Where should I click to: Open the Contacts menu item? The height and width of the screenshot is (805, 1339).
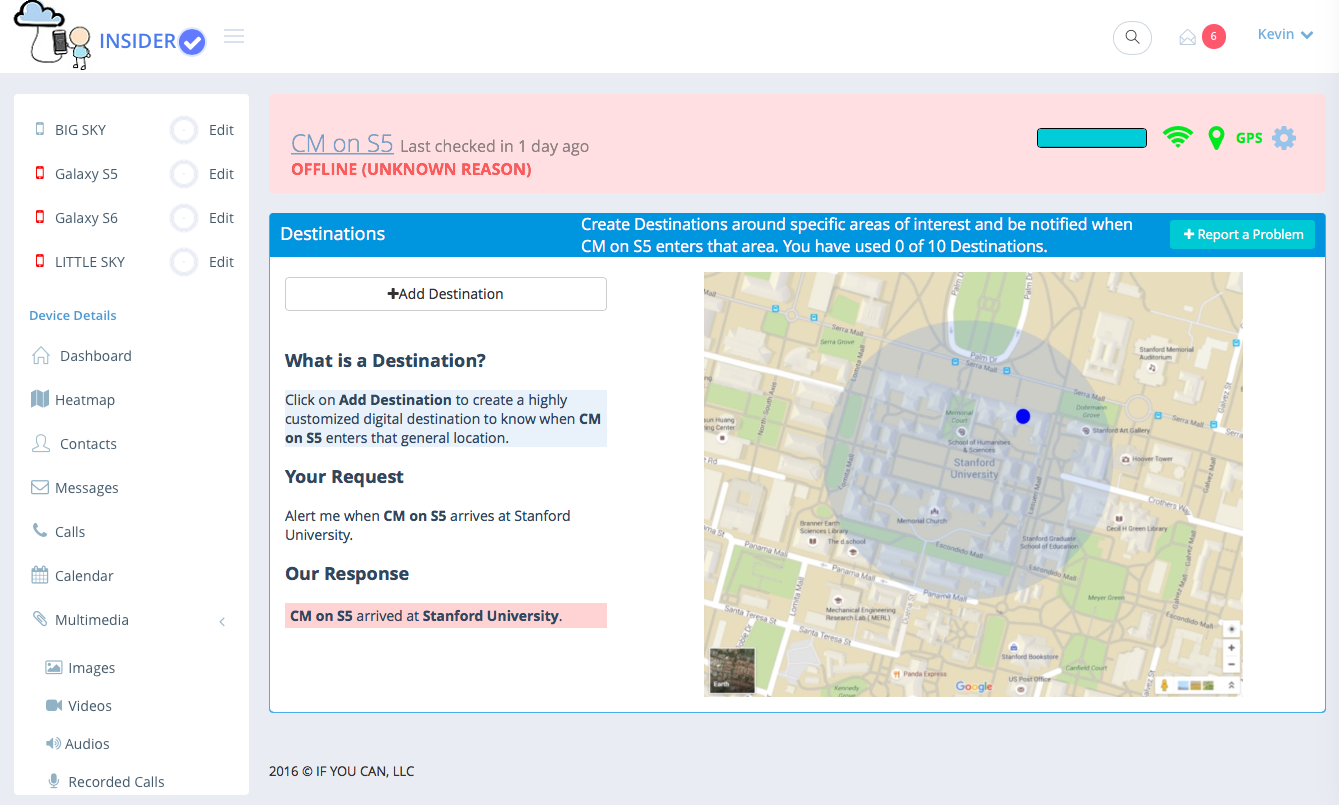tap(88, 443)
